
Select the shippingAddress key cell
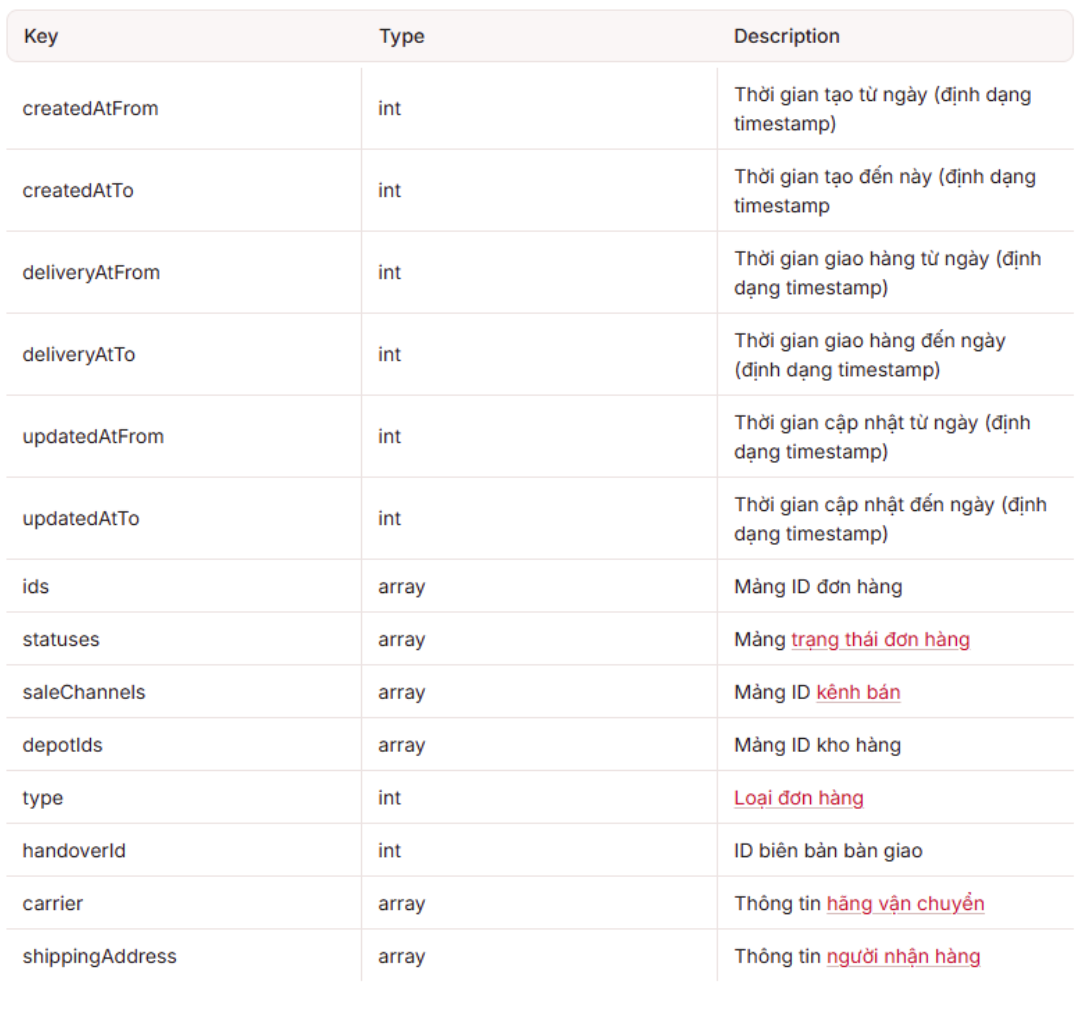click(99, 957)
